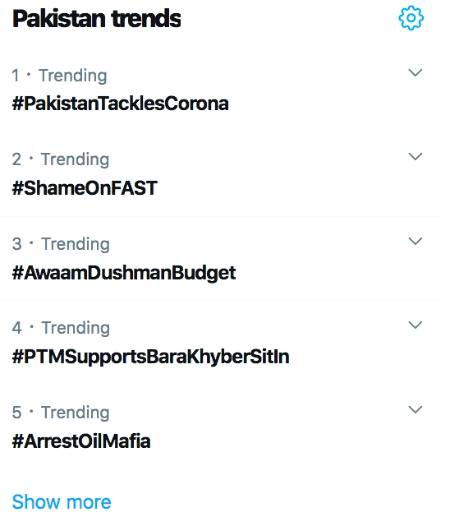Screen dimensions: 450x526
Task: Open more options for #PTMSupportsBaraKhyberSitIn
Action: [x=415, y=325]
